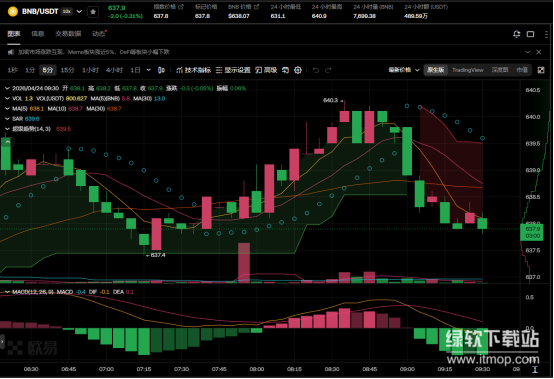Select the 1分 time interval
554x379 pixels.
(x=30, y=70)
